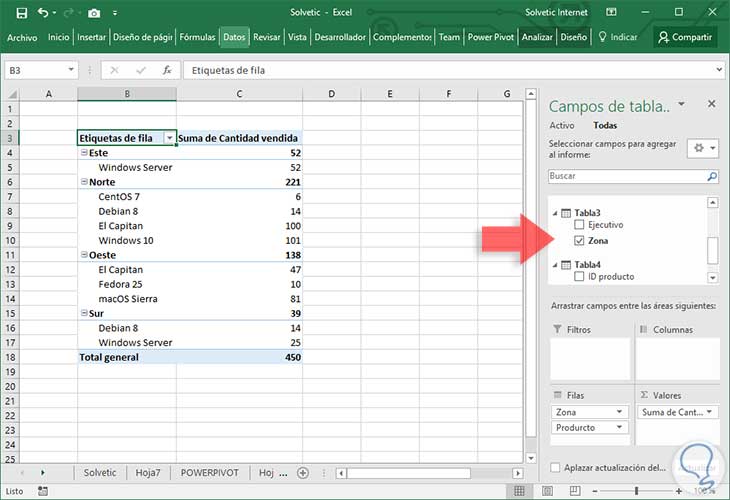Check the Ejecutivo field checkbox

(x=580, y=225)
